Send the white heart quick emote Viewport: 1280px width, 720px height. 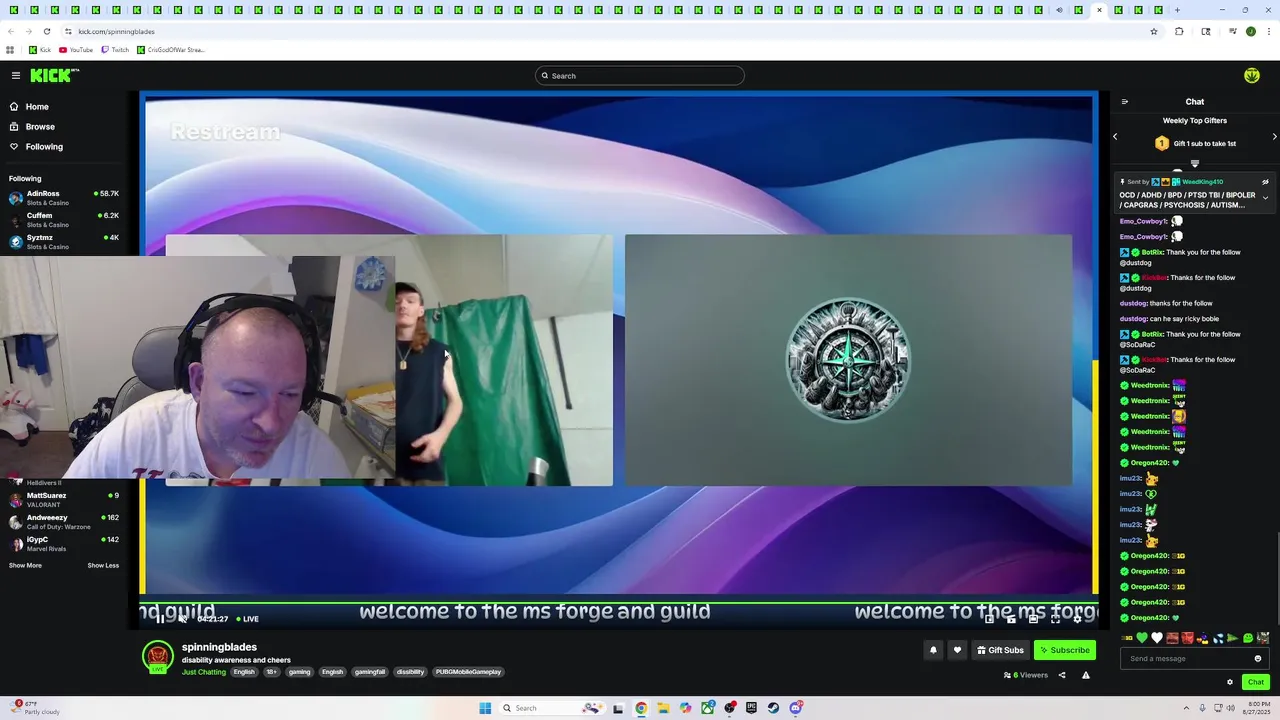[1157, 638]
